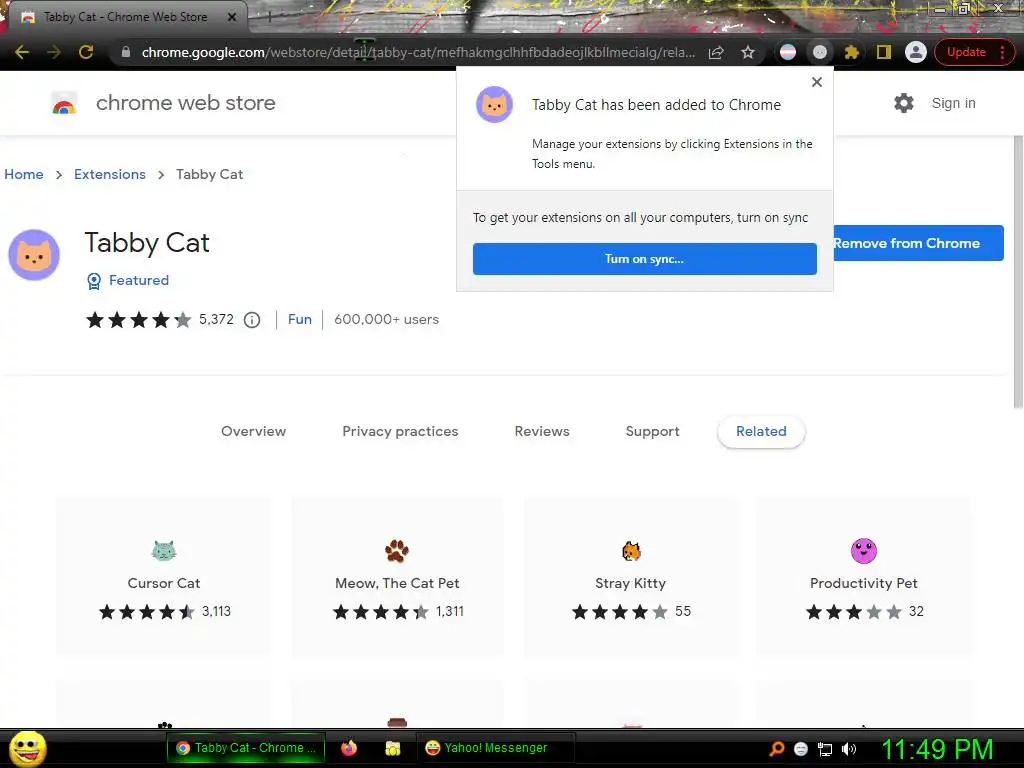The width and height of the screenshot is (1024, 768).
Task: Click Sign in link
Action: tap(953, 103)
